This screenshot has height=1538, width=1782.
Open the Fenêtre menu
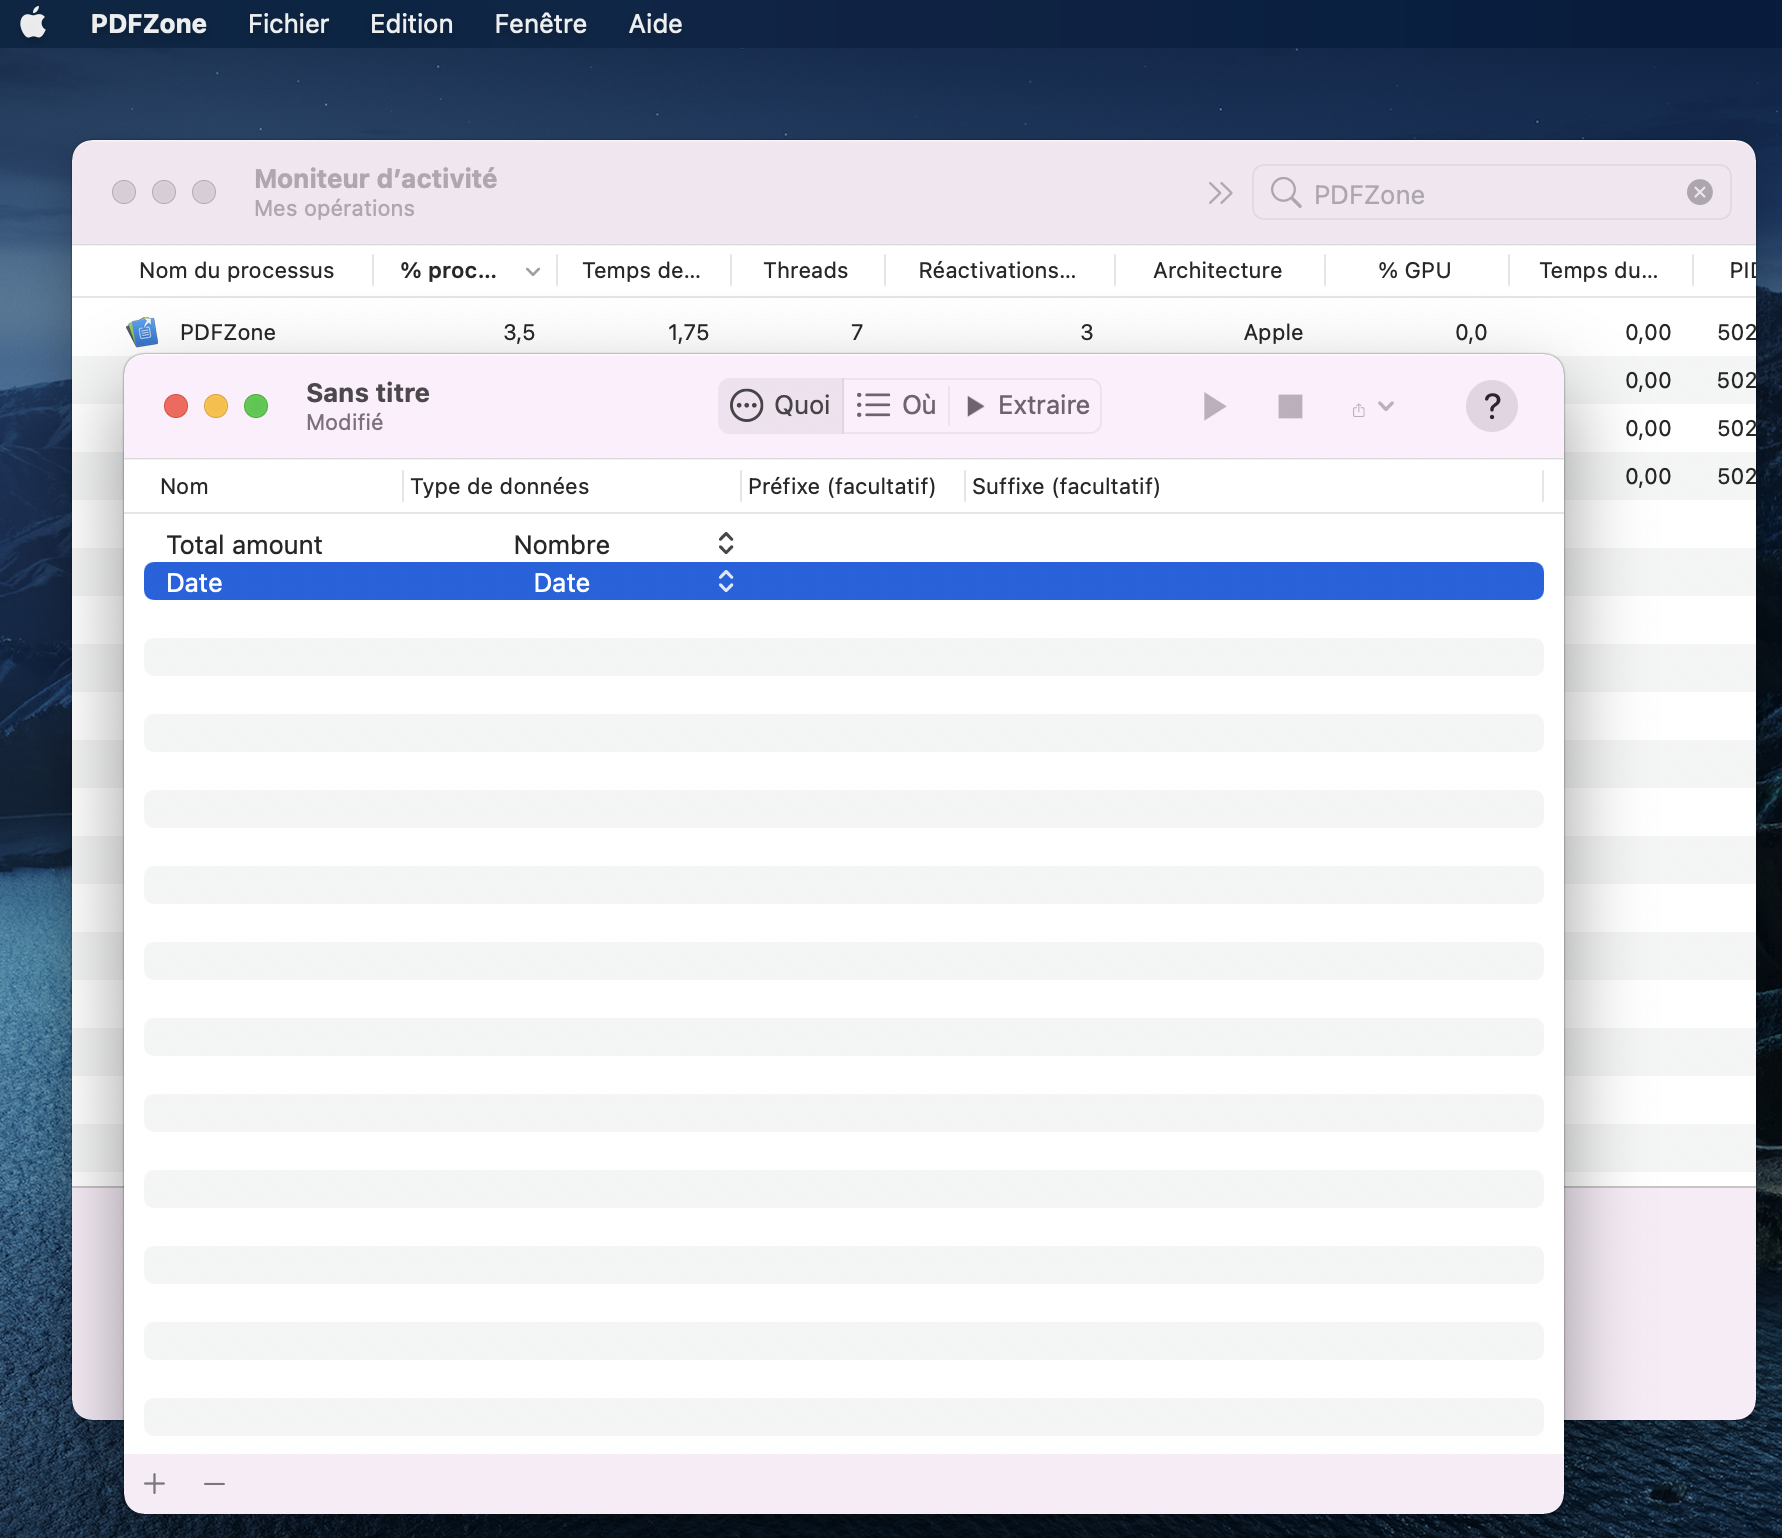pyautogui.click(x=540, y=23)
